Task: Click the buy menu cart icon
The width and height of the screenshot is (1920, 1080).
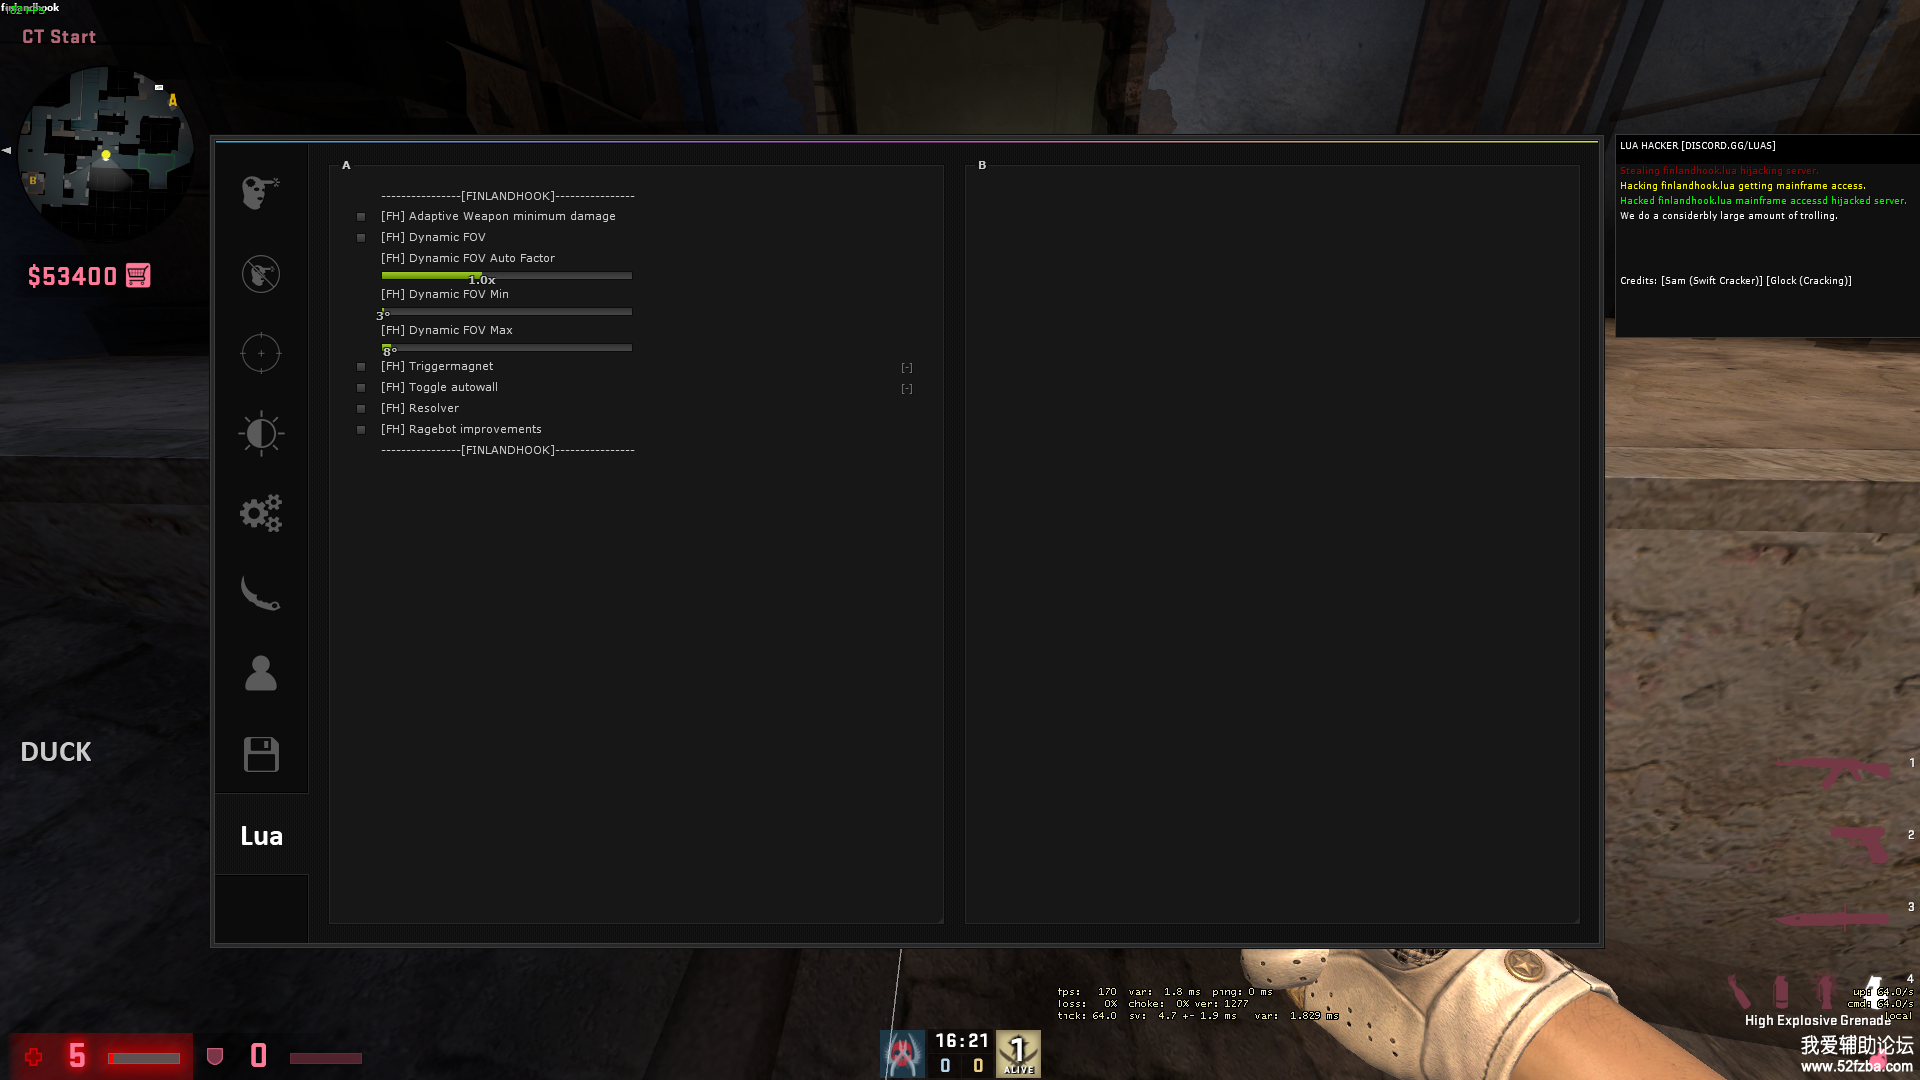Action: point(138,276)
